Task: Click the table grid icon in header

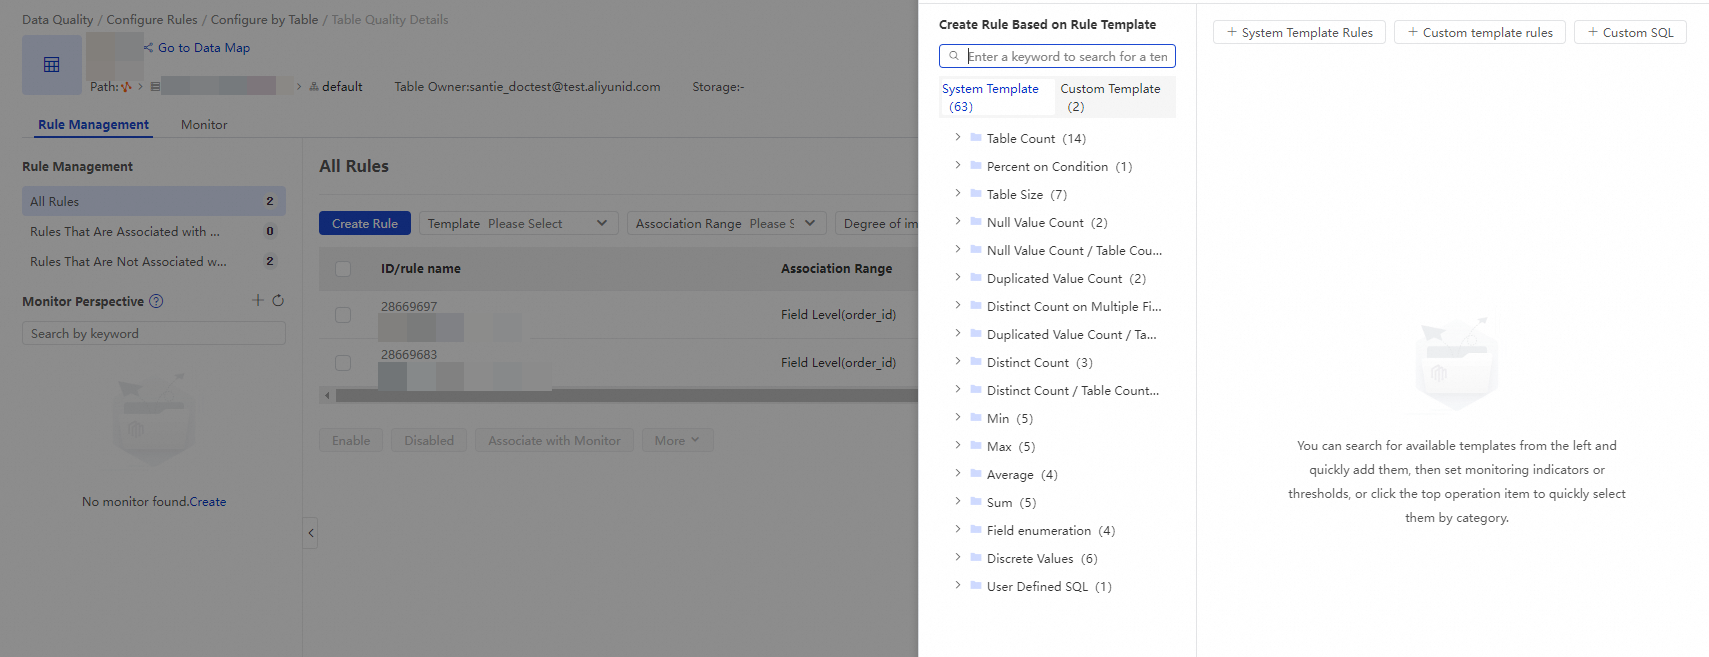Action: pyautogui.click(x=52, y=65)
